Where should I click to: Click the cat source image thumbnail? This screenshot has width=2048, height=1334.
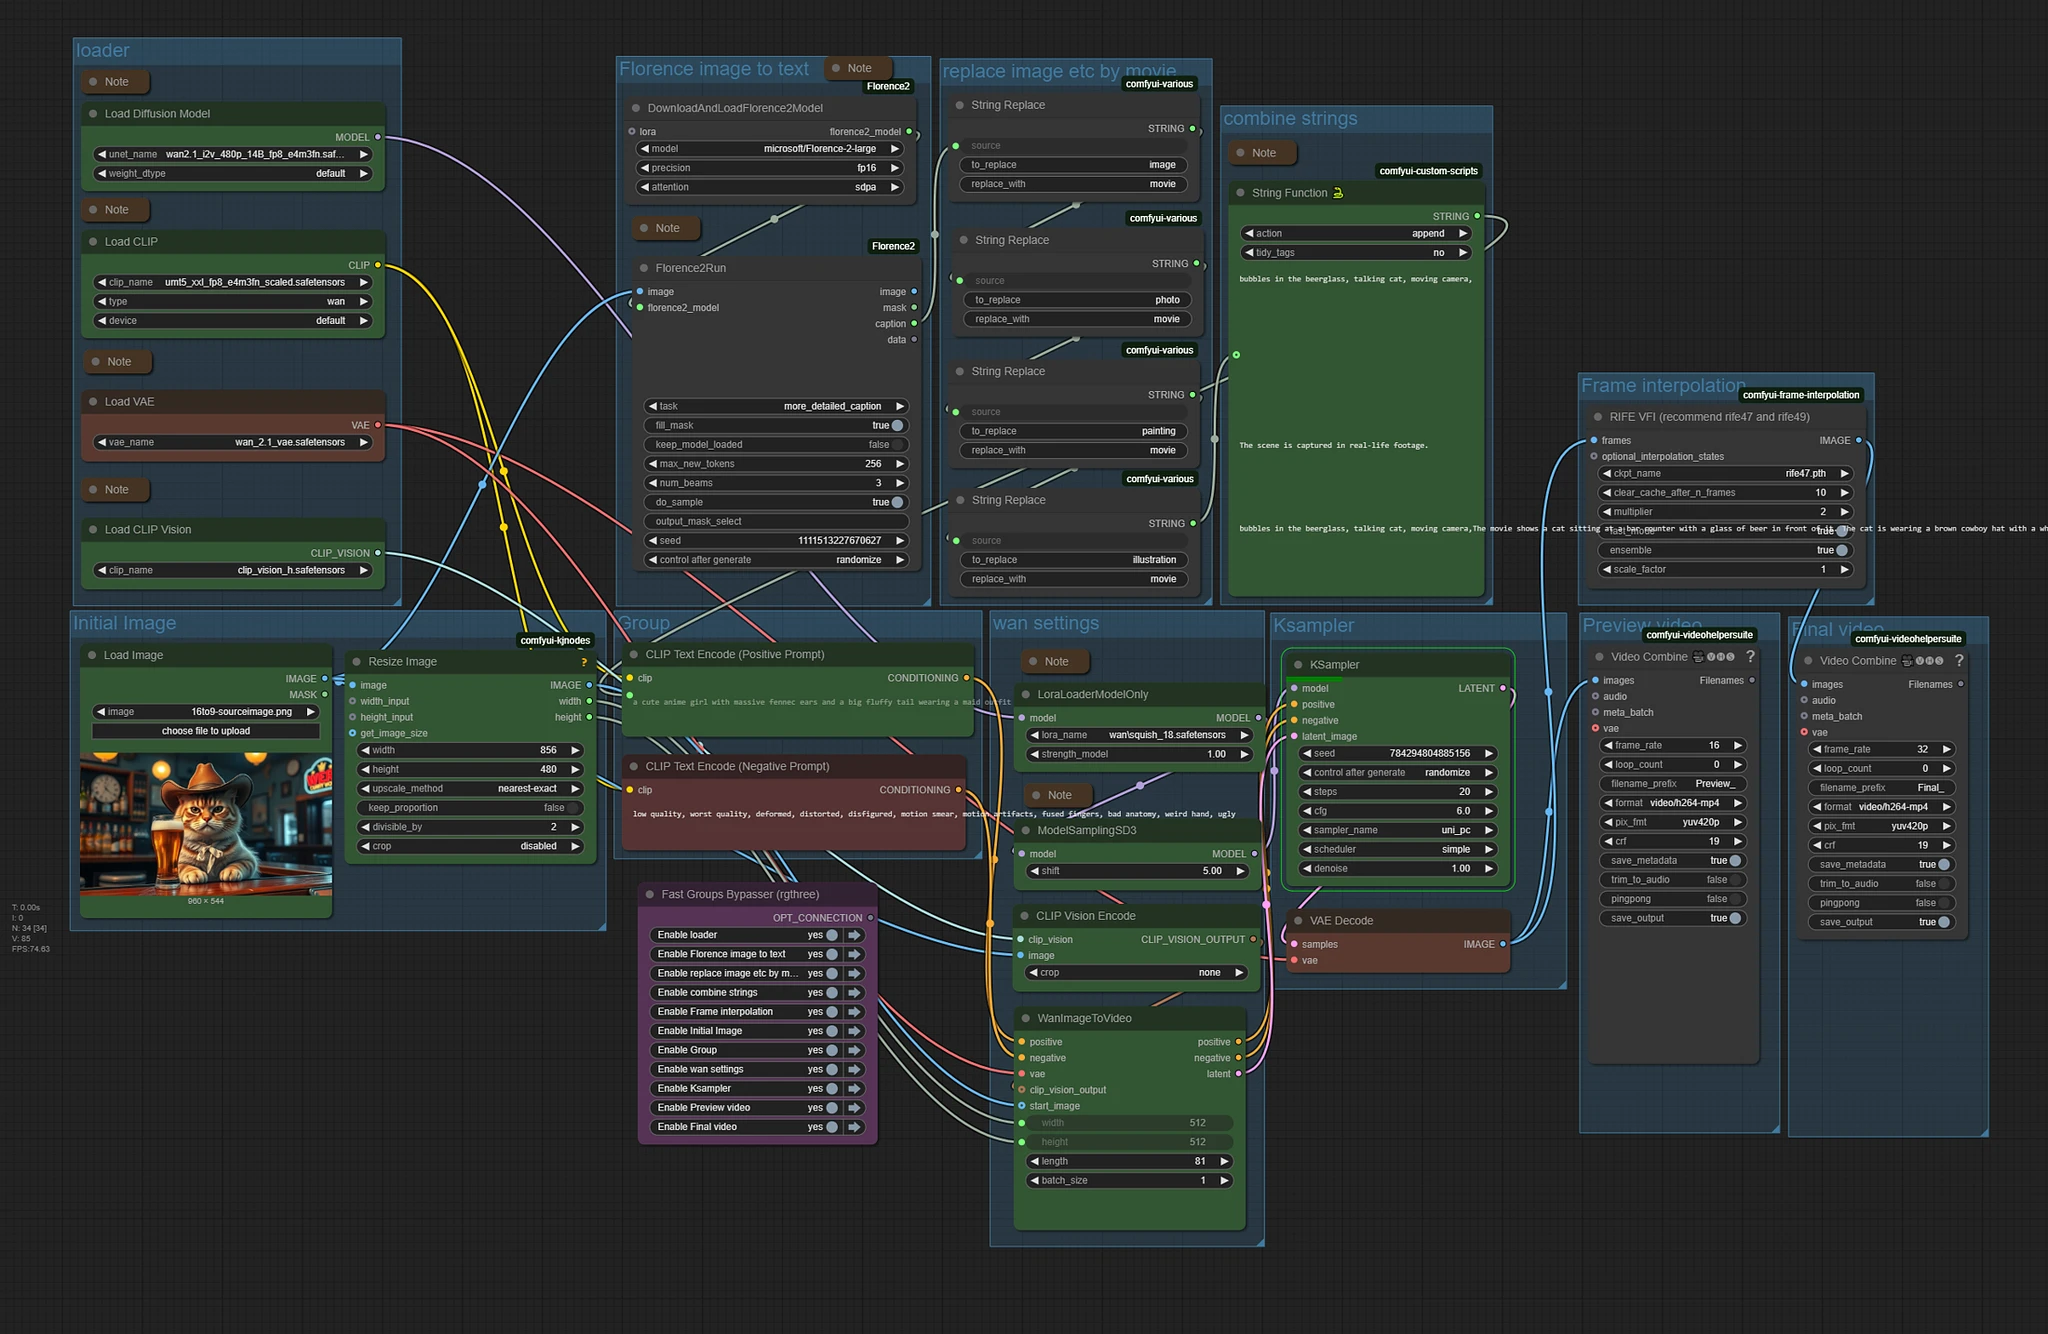(205, 824)
